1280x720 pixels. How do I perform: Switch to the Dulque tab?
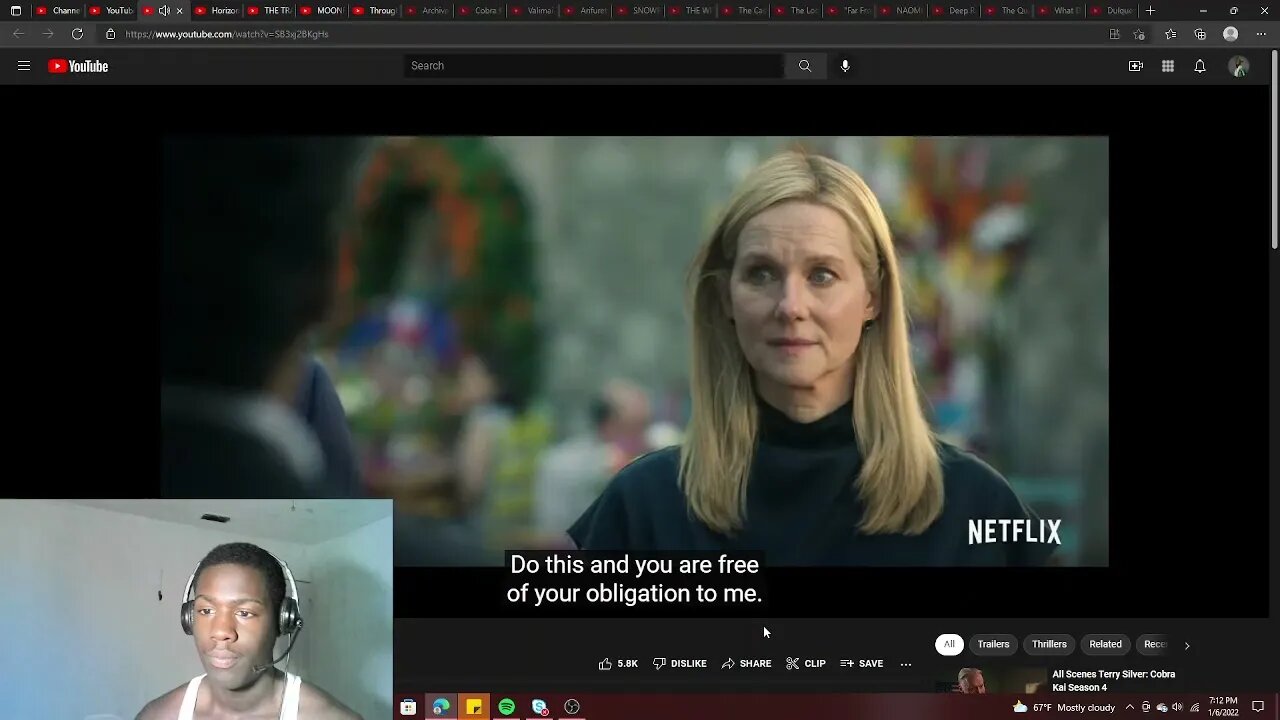point(1112,11)
